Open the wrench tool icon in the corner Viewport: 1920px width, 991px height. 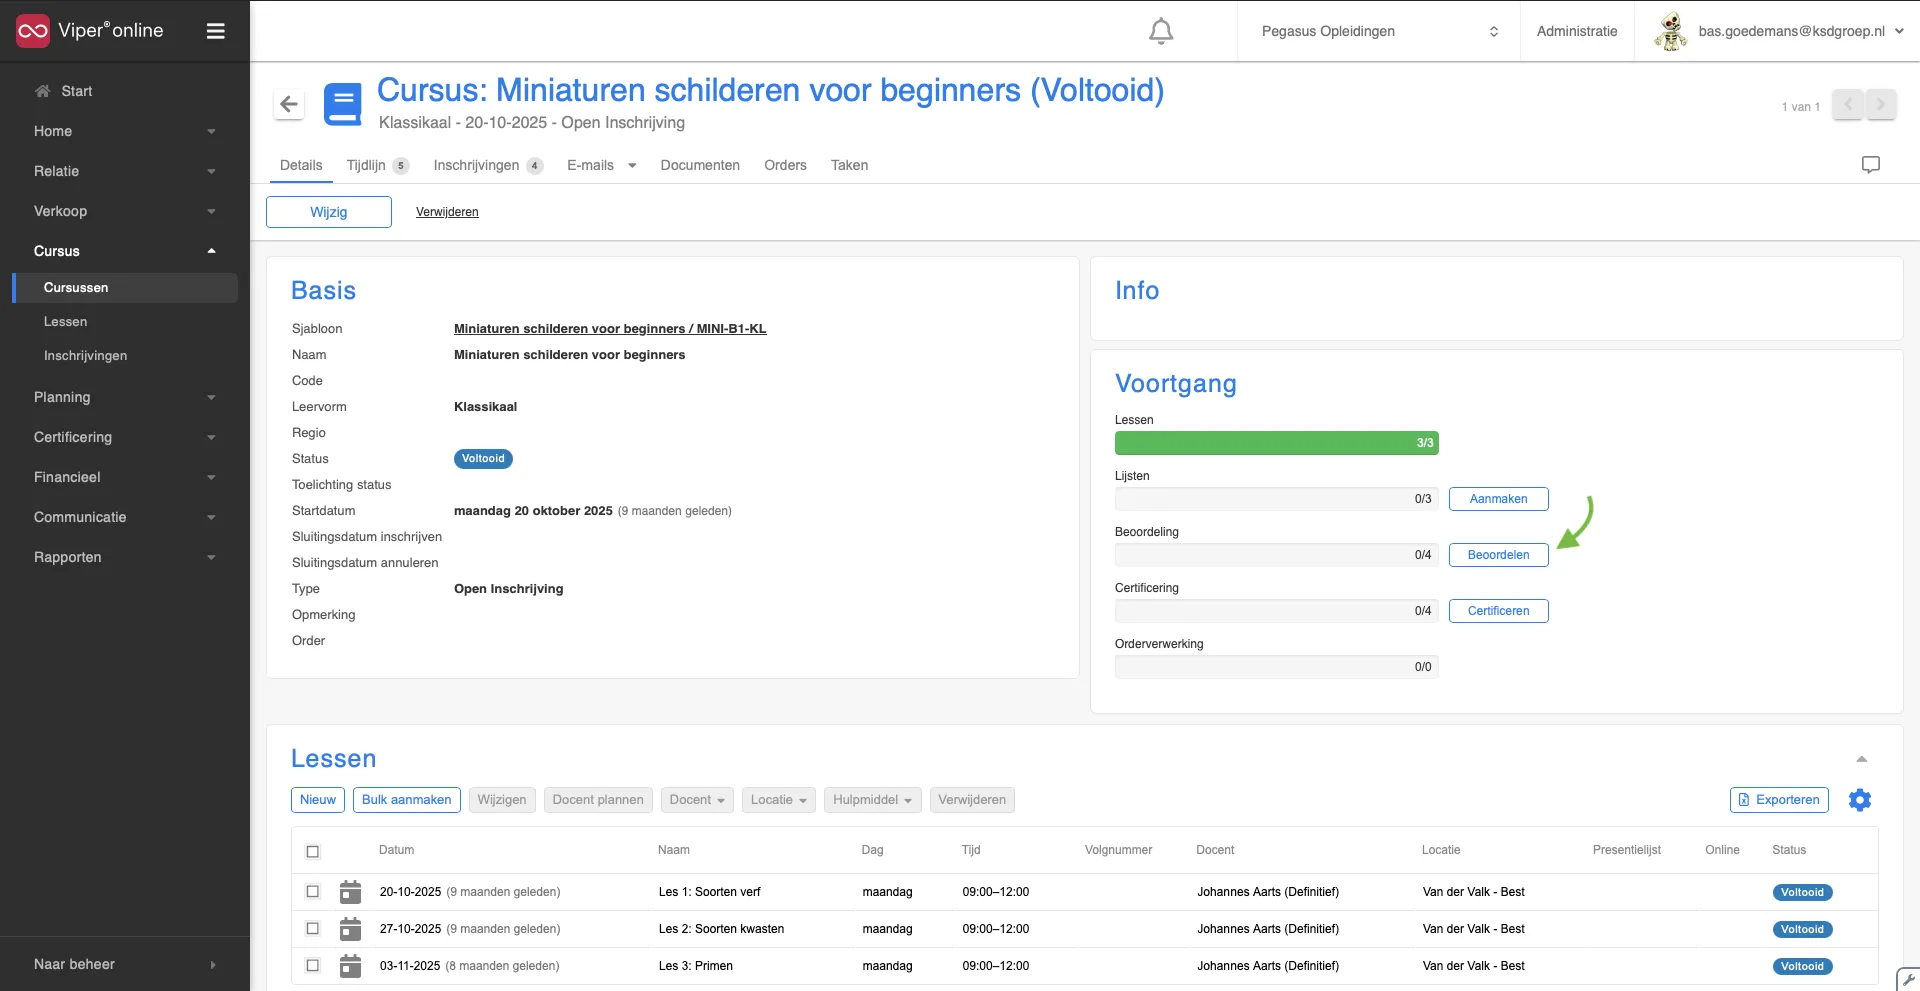click(x=1908, y=979)
